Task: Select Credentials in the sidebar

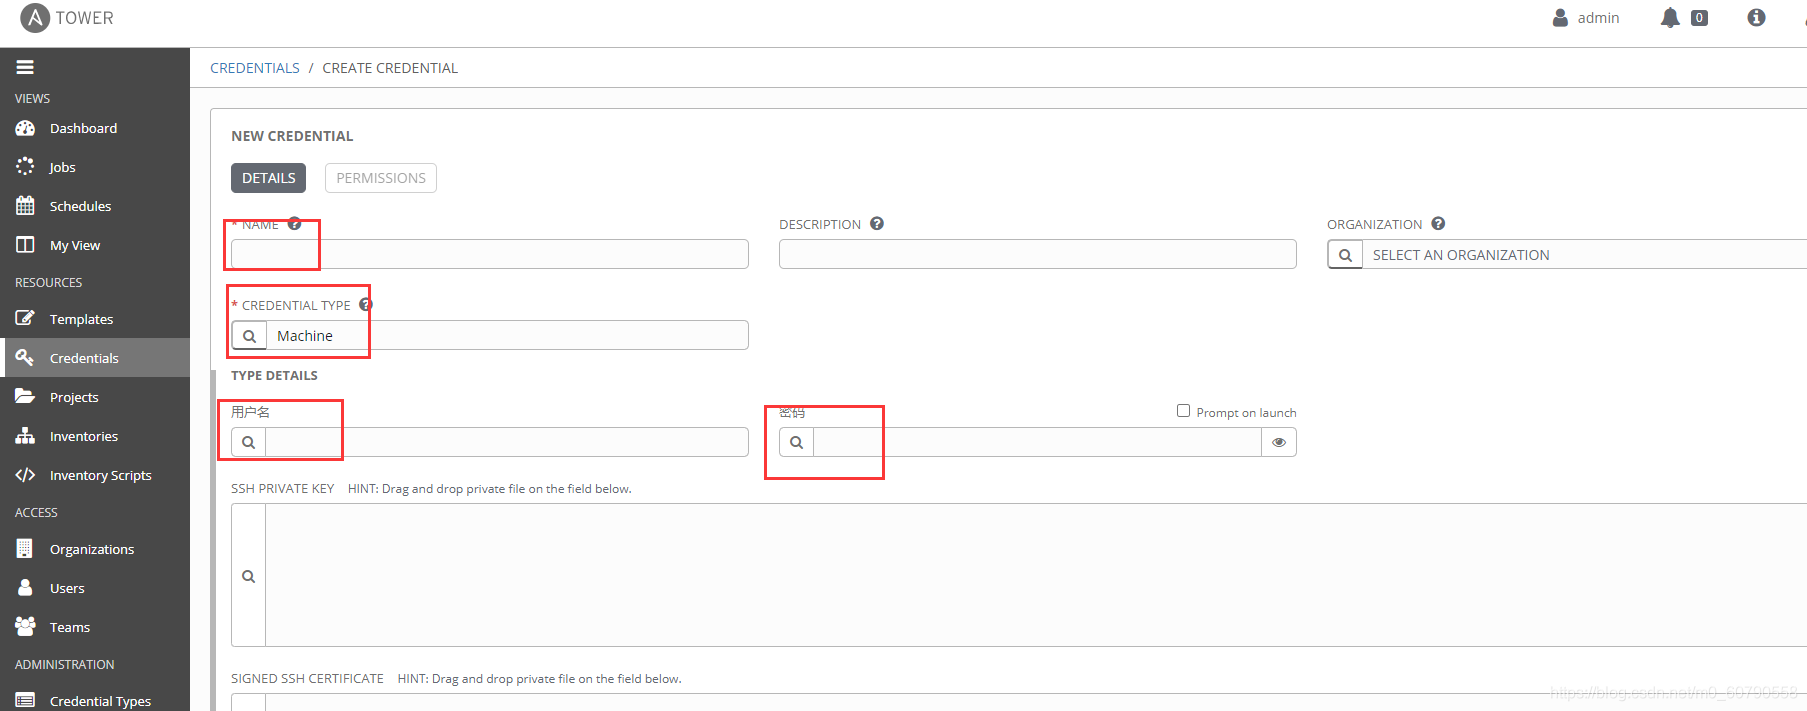Action: [84, 358]
